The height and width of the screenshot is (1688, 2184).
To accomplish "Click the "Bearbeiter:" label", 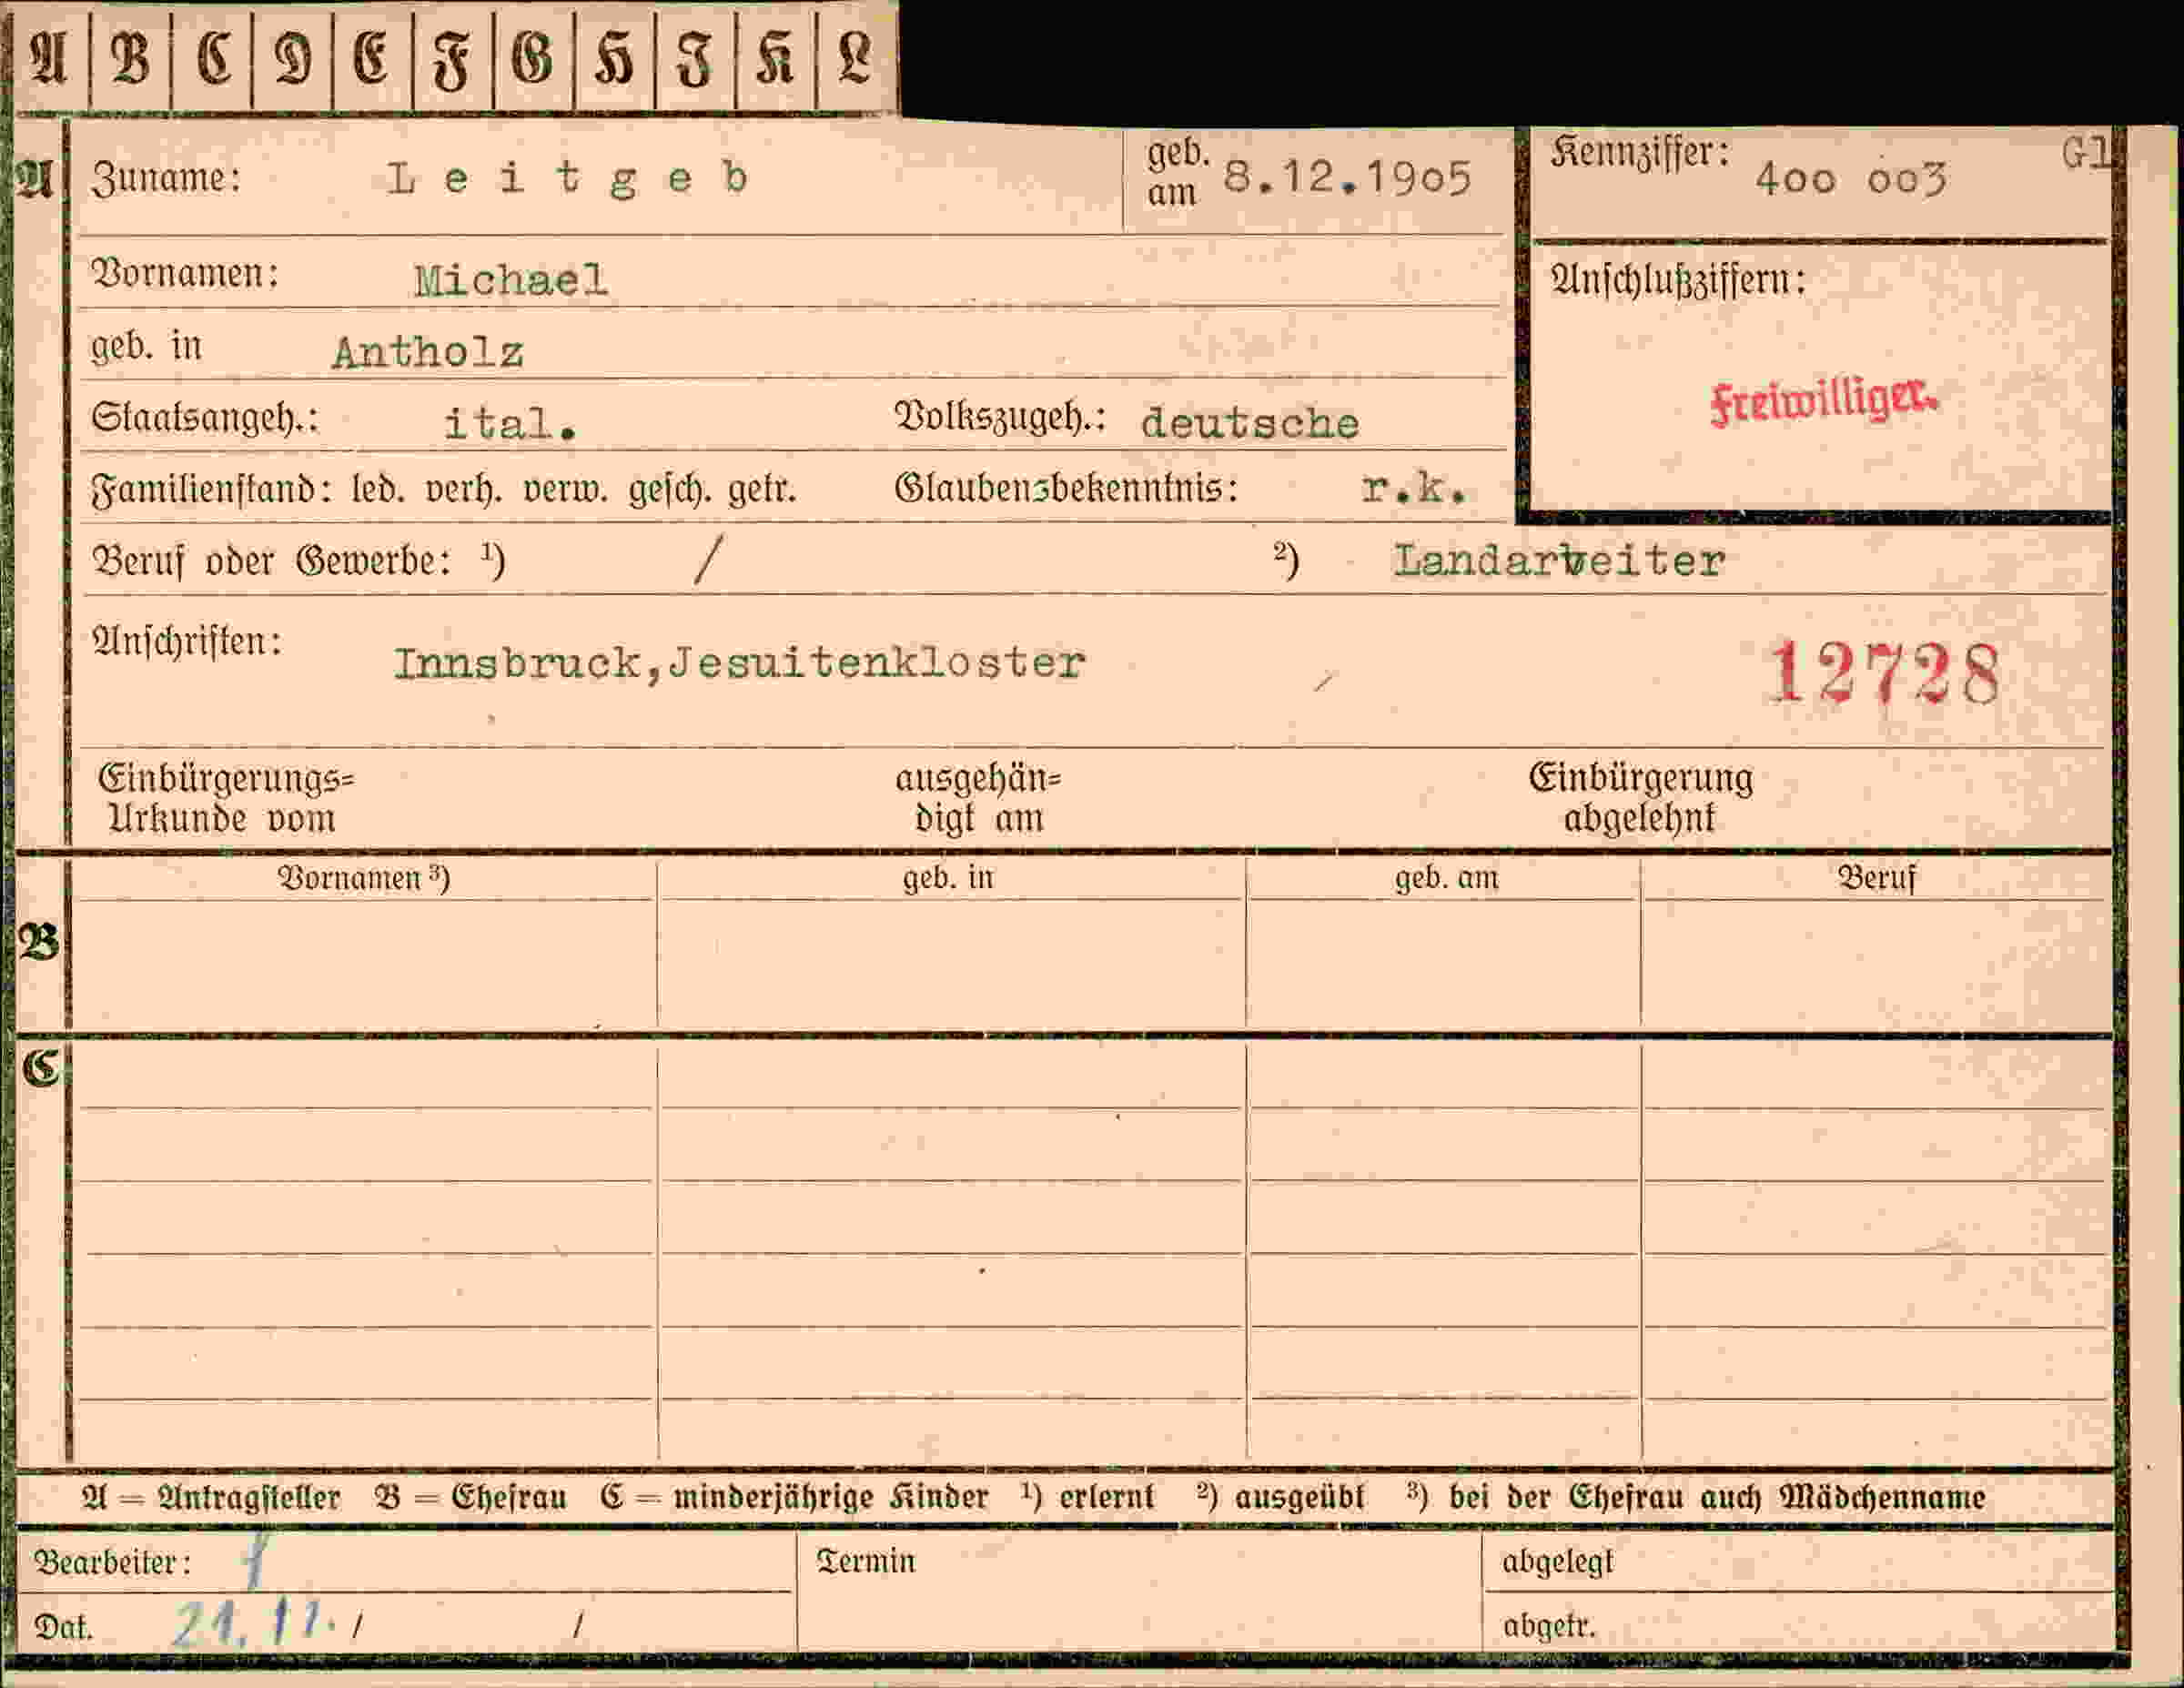I will tap(112, 1562).
